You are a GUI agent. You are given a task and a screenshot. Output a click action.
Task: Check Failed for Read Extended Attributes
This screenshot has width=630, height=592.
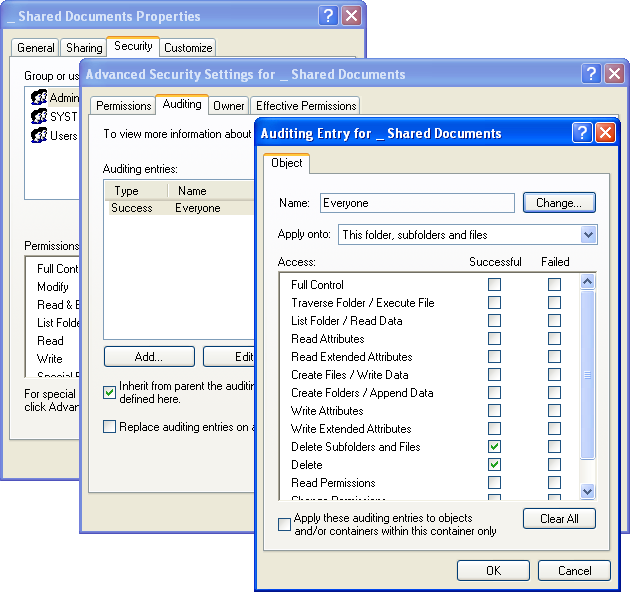(554, 356)
